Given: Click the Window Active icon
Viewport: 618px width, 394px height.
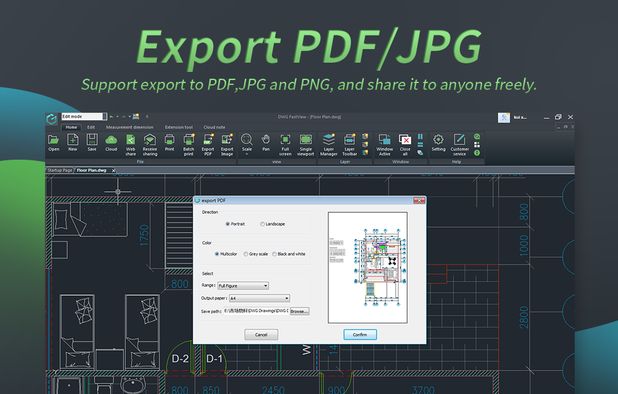Looking at the screenshot, I should [x=384, y=139].
